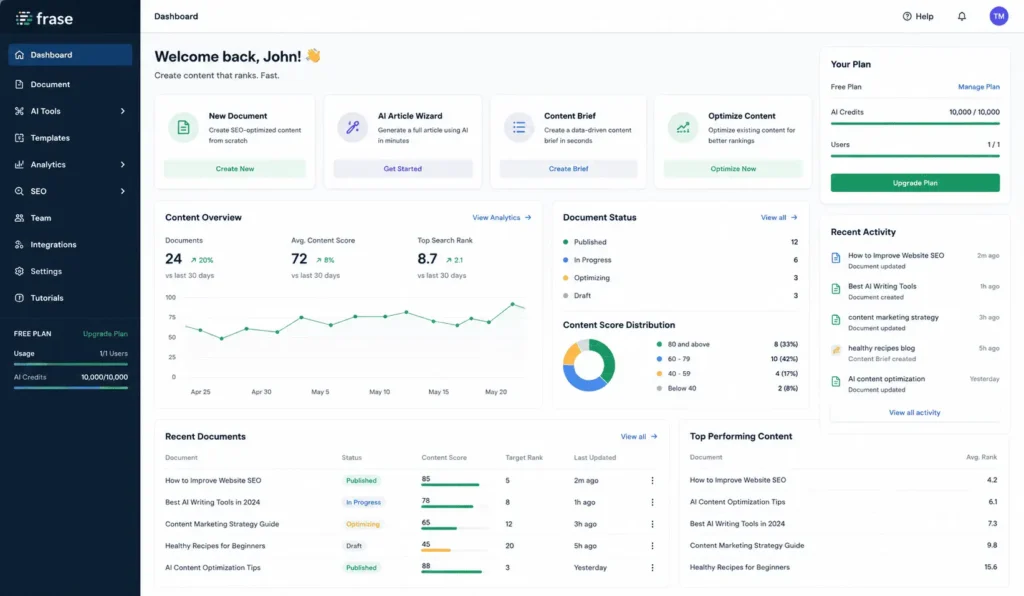
Task: Click the Content Score Distribution donut chart
Action: tap(588, 365)
